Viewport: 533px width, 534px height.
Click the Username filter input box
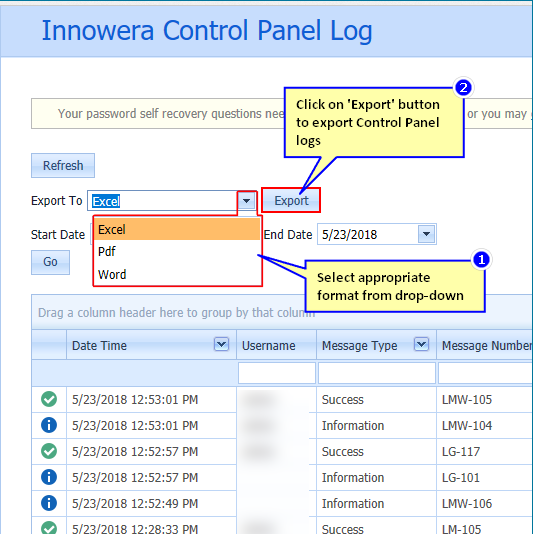point(277,373)
